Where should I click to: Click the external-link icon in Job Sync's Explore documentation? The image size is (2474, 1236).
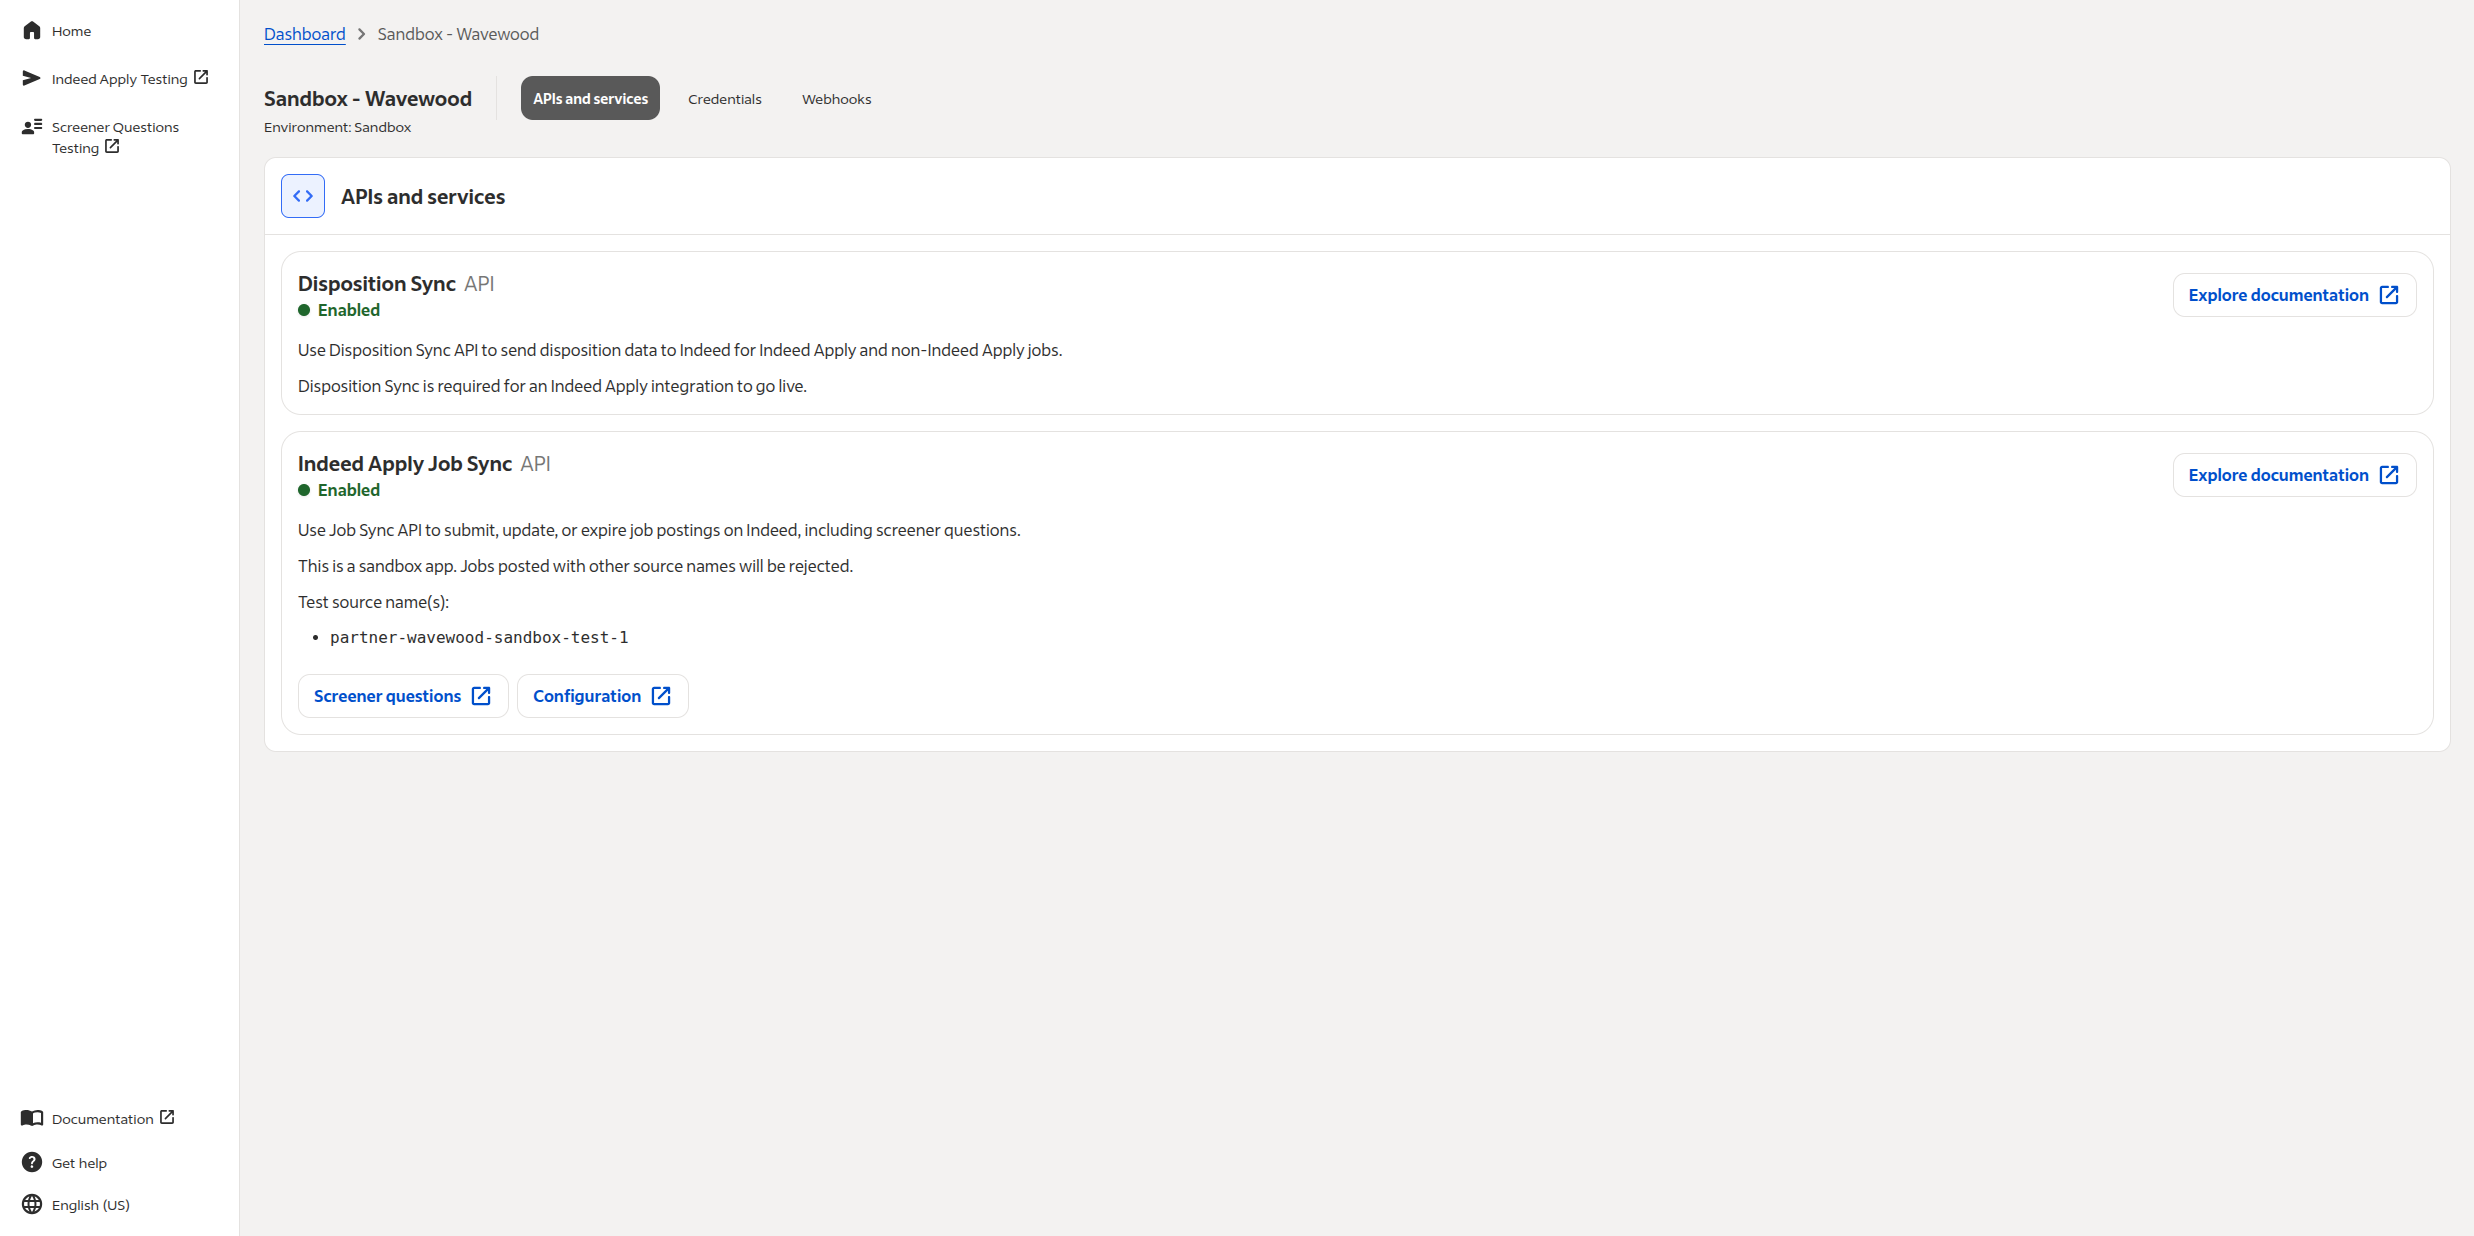pyautogui.click(x=2389, y=475)
